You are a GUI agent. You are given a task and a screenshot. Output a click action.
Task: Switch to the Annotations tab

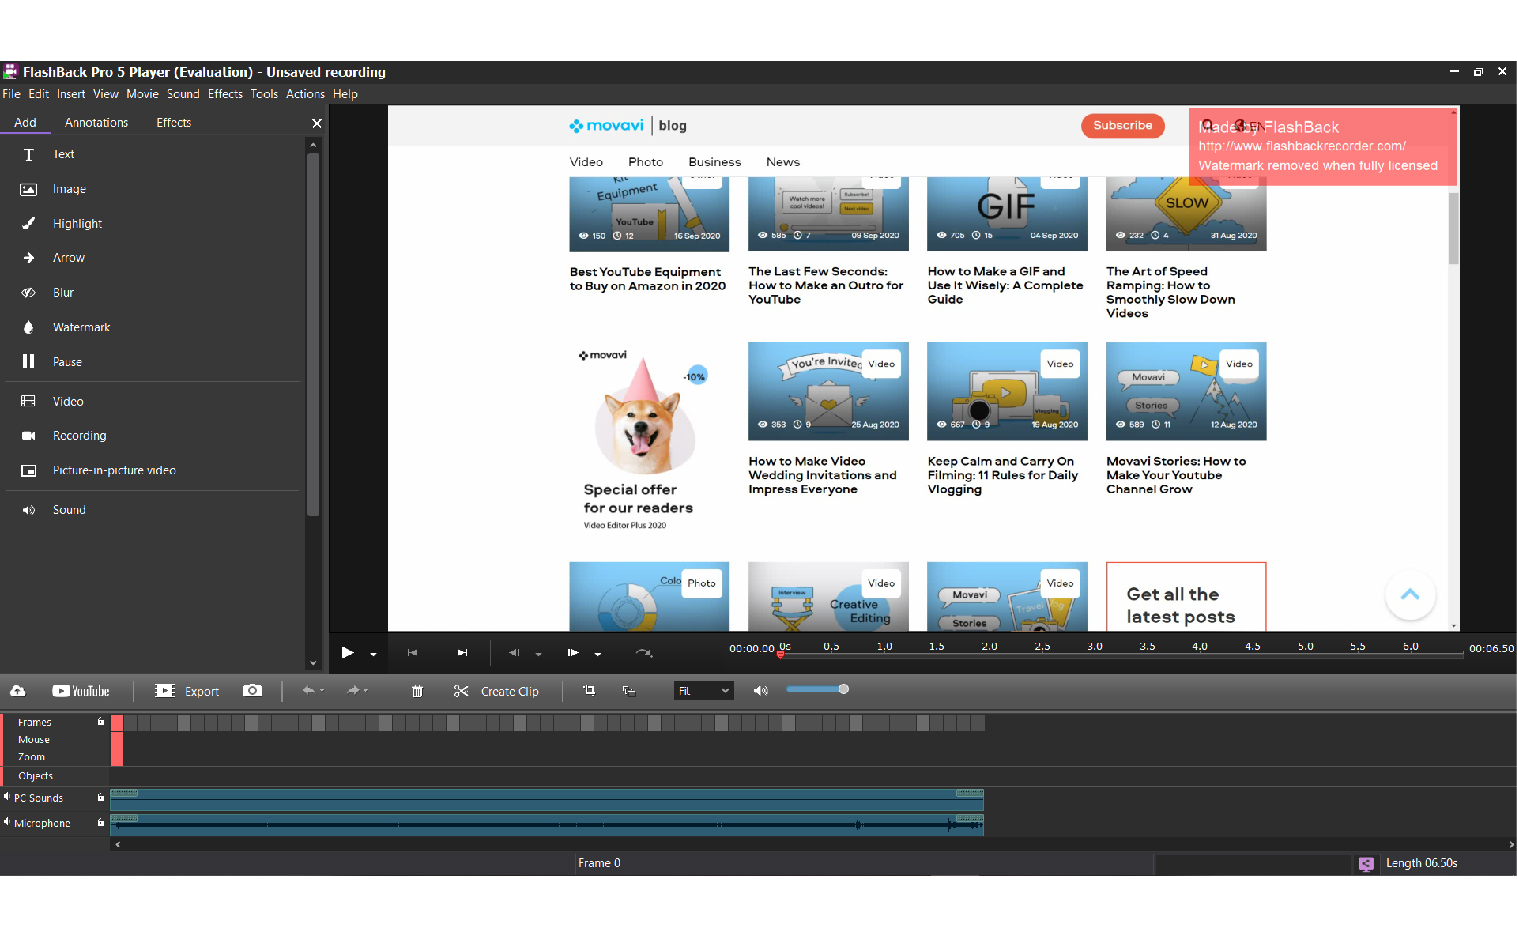[x=96, y=123]
